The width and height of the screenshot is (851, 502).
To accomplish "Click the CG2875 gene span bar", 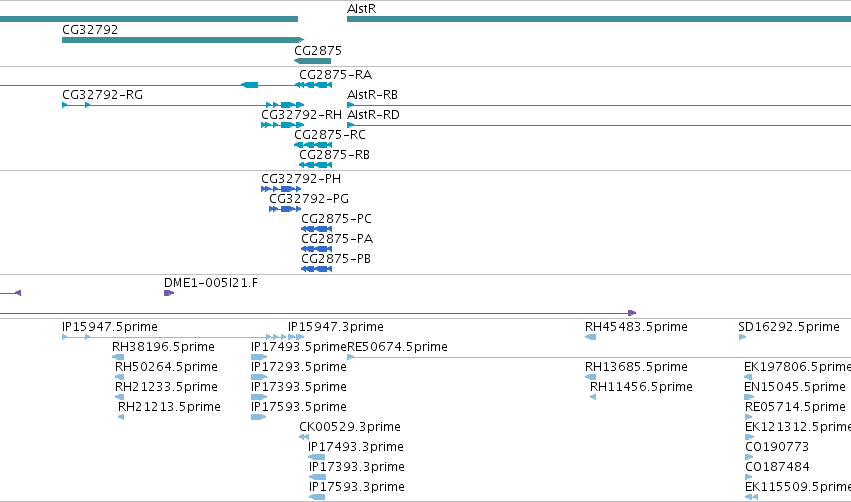I will (x=313, y=61).
